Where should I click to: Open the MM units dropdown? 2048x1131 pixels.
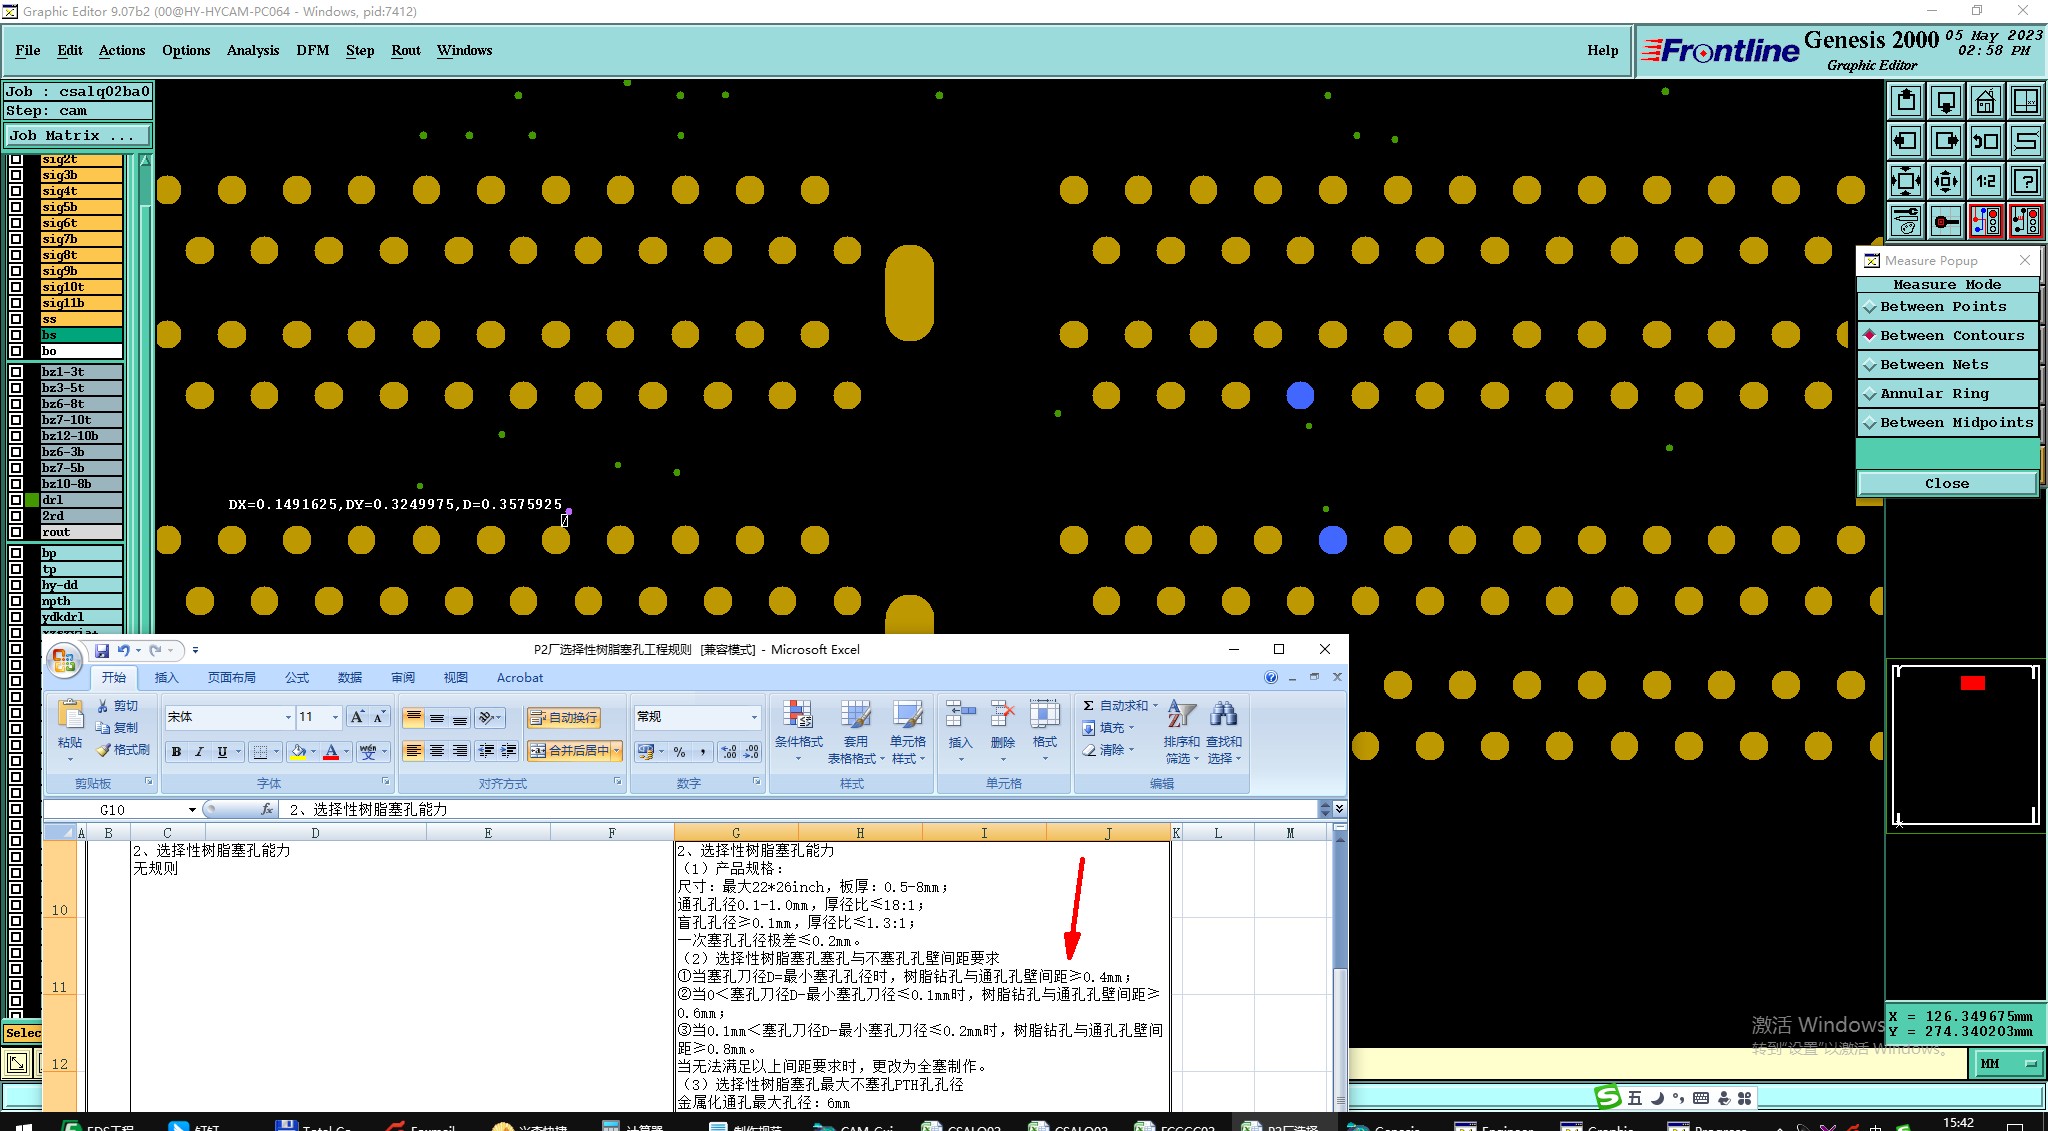click(x=2009, y=1064)
